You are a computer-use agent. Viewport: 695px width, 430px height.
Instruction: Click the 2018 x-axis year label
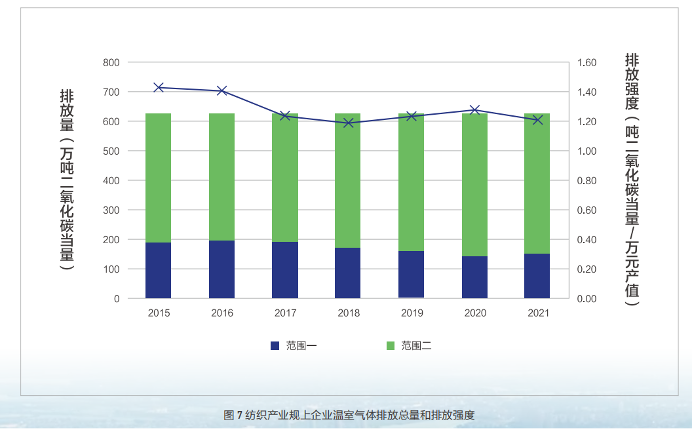point(348,313)
